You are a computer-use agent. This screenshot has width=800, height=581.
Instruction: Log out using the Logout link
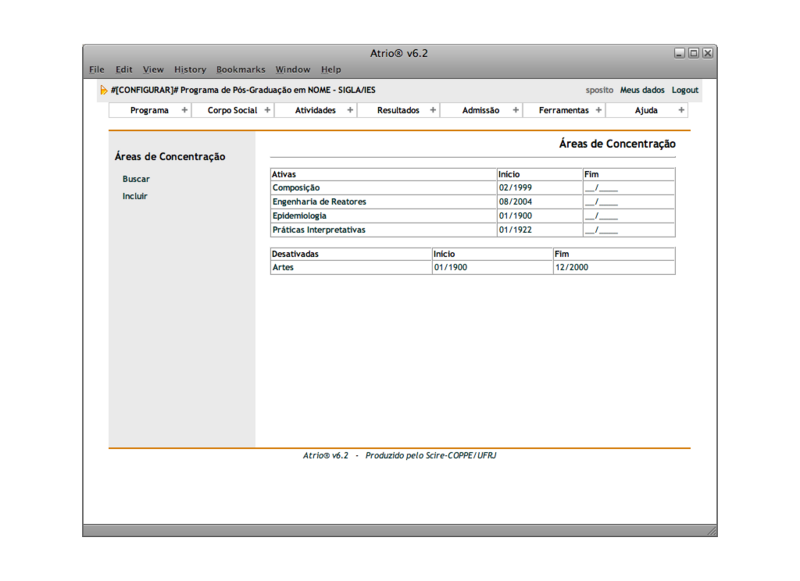pos(685,90)
